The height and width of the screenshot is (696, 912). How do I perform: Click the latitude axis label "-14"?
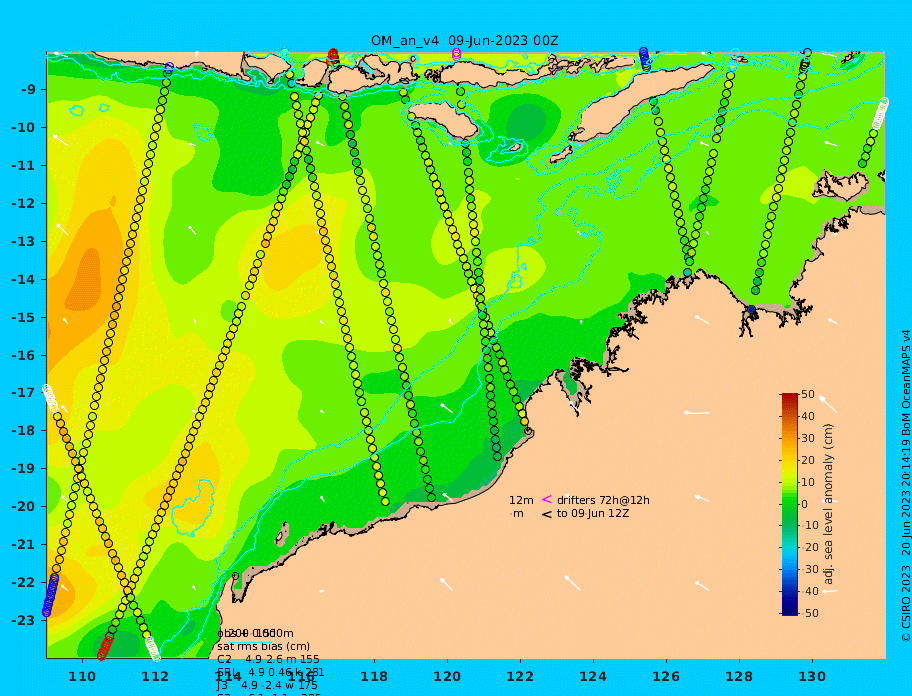23,280
